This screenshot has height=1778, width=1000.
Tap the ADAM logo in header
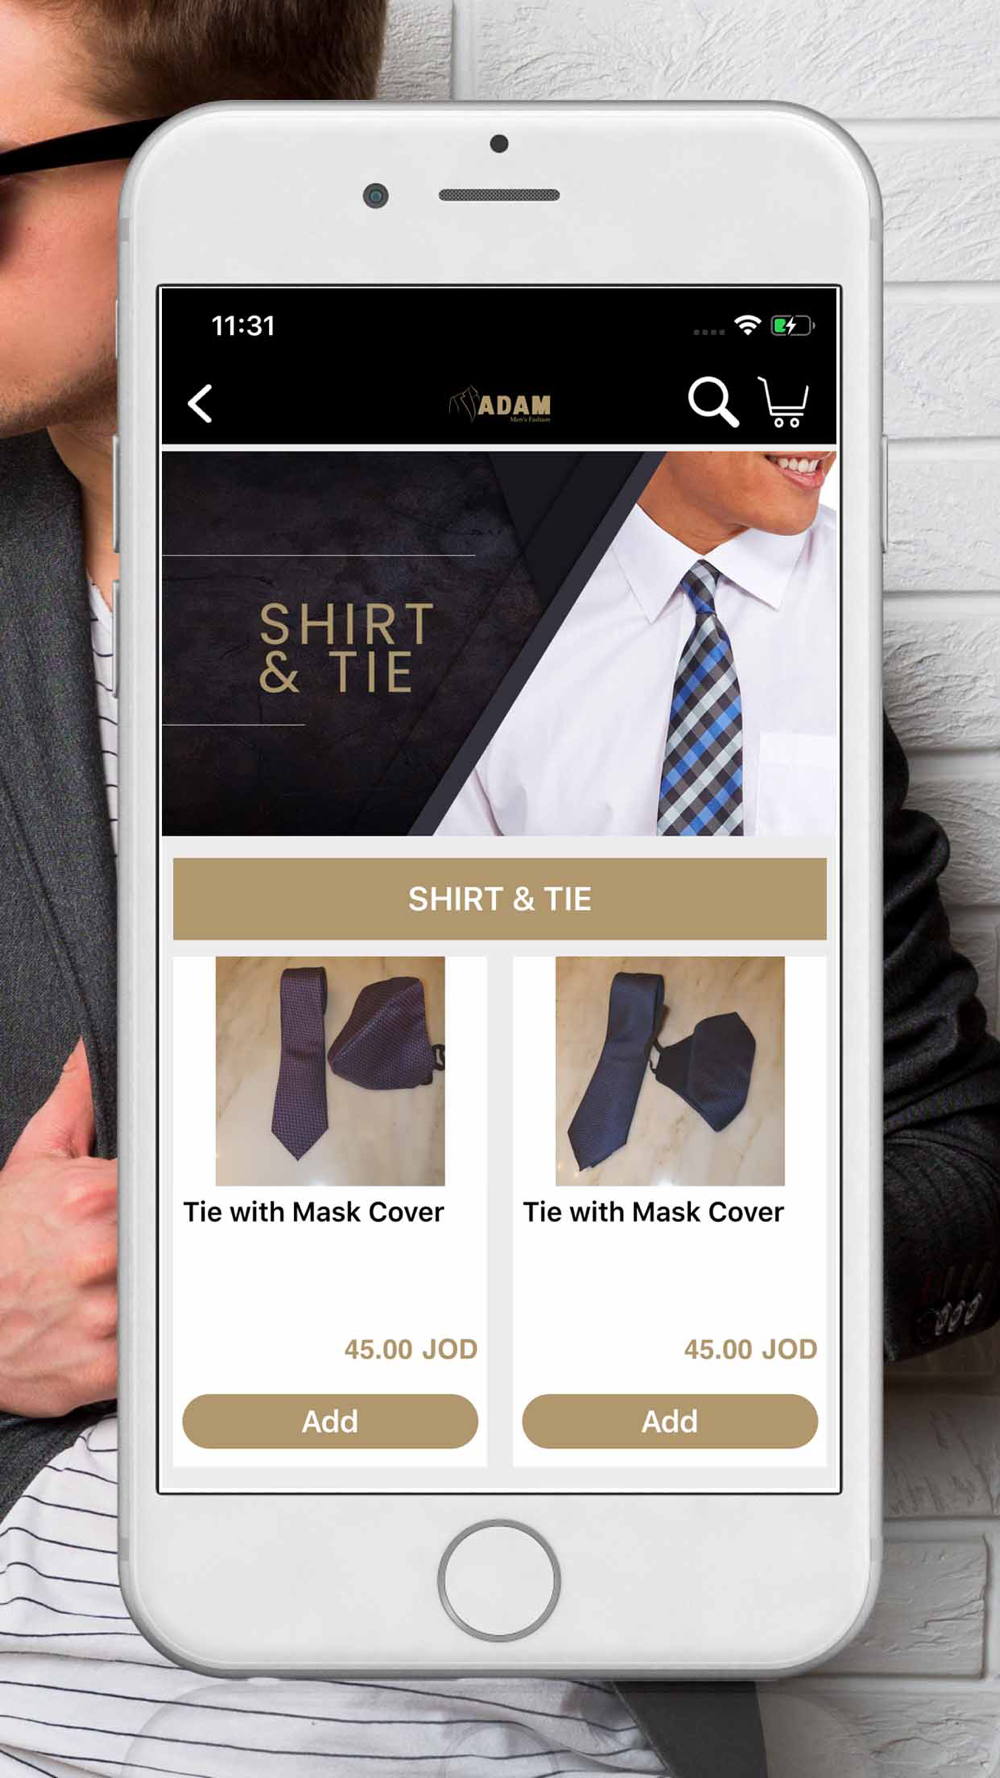point(500,404)
